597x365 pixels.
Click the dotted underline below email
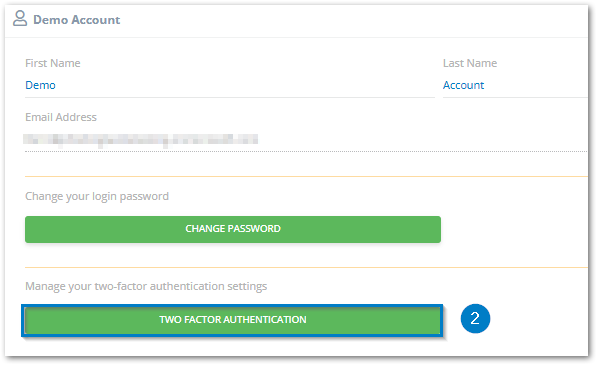click(x=306, y=151)
